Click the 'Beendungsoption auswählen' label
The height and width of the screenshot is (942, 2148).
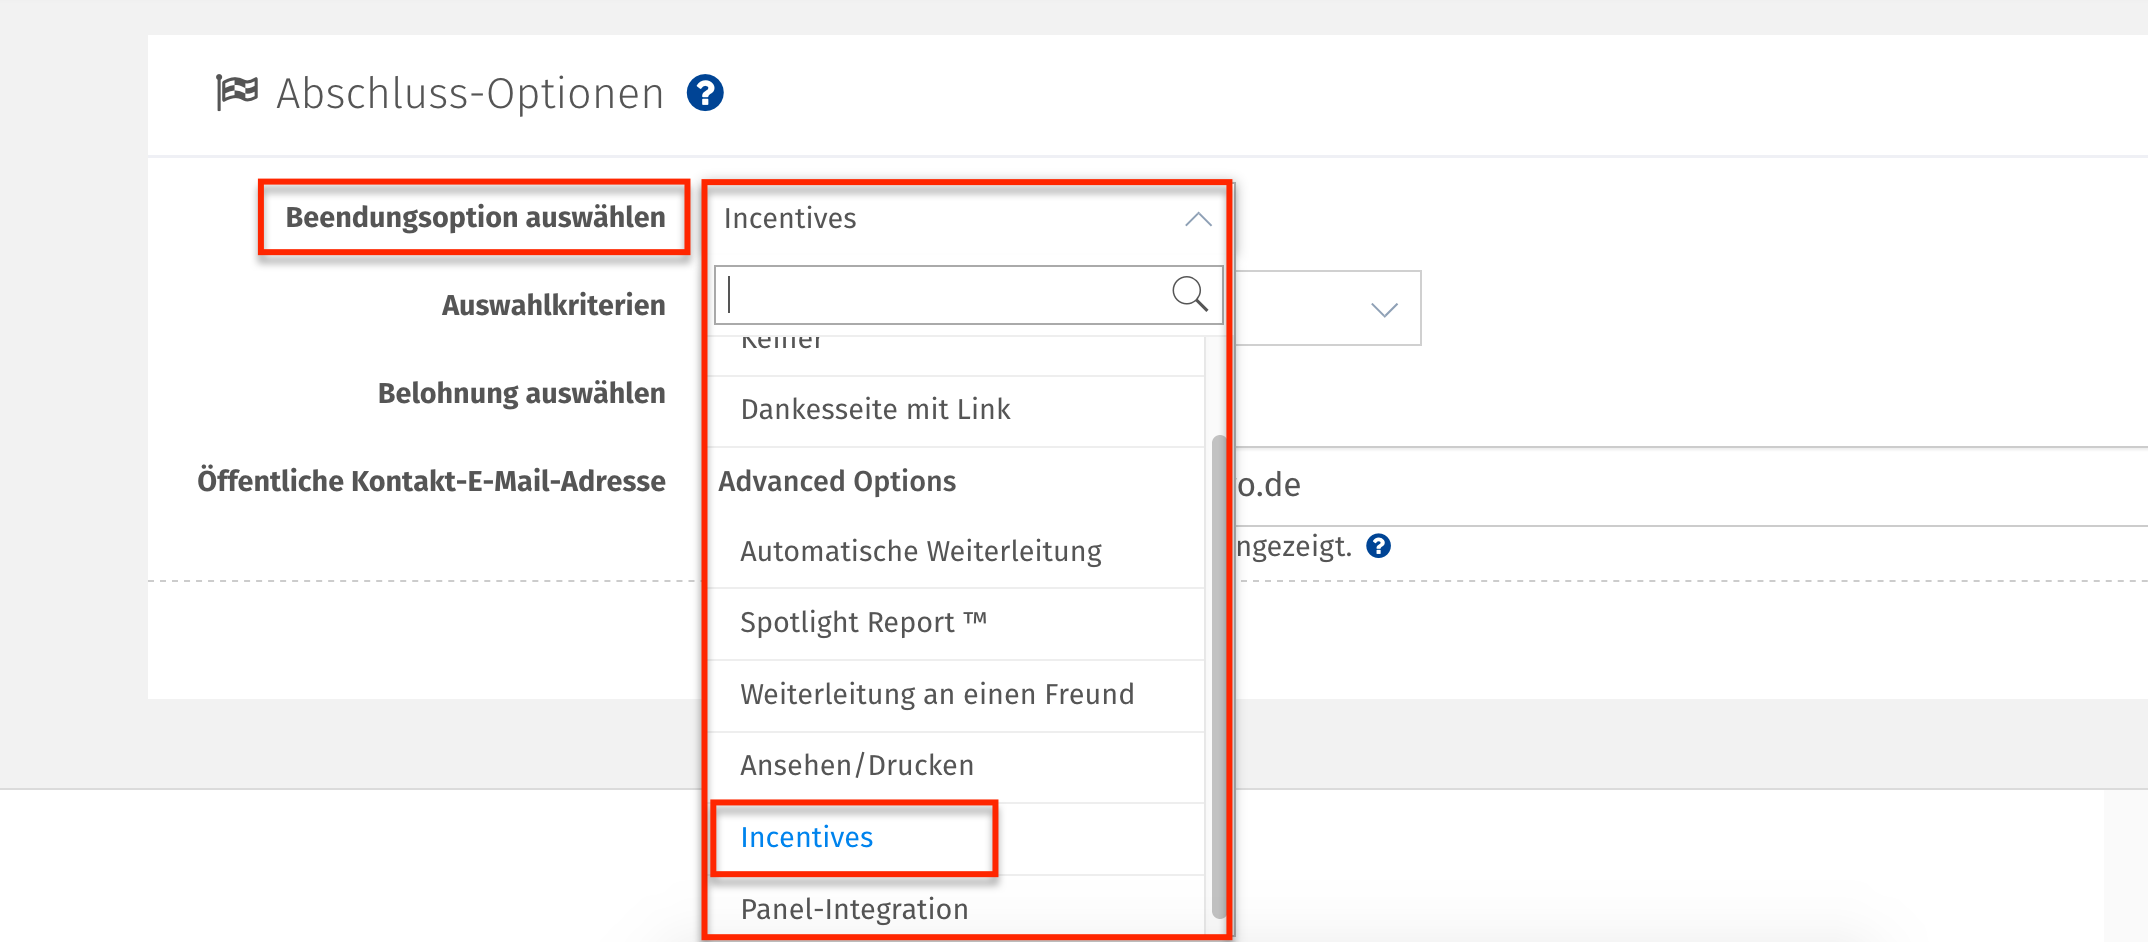(475, 218)
